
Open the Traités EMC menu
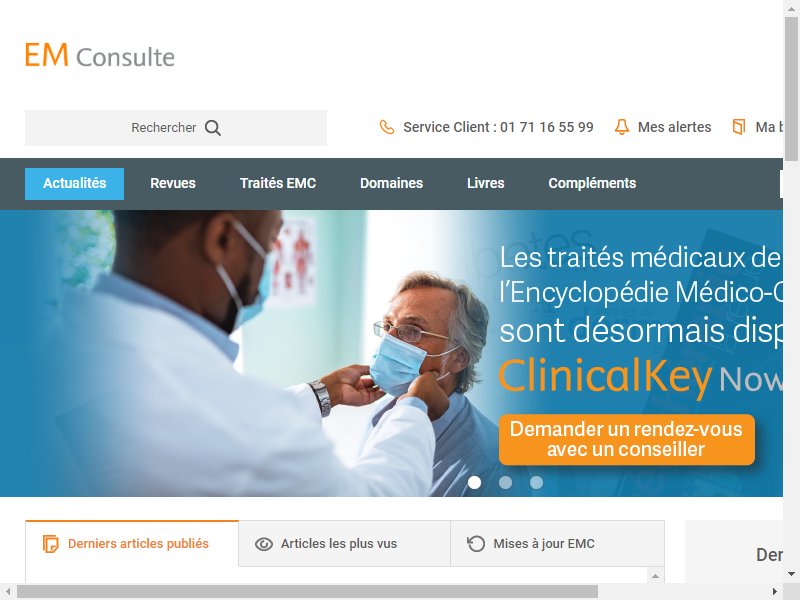point(278,183)
